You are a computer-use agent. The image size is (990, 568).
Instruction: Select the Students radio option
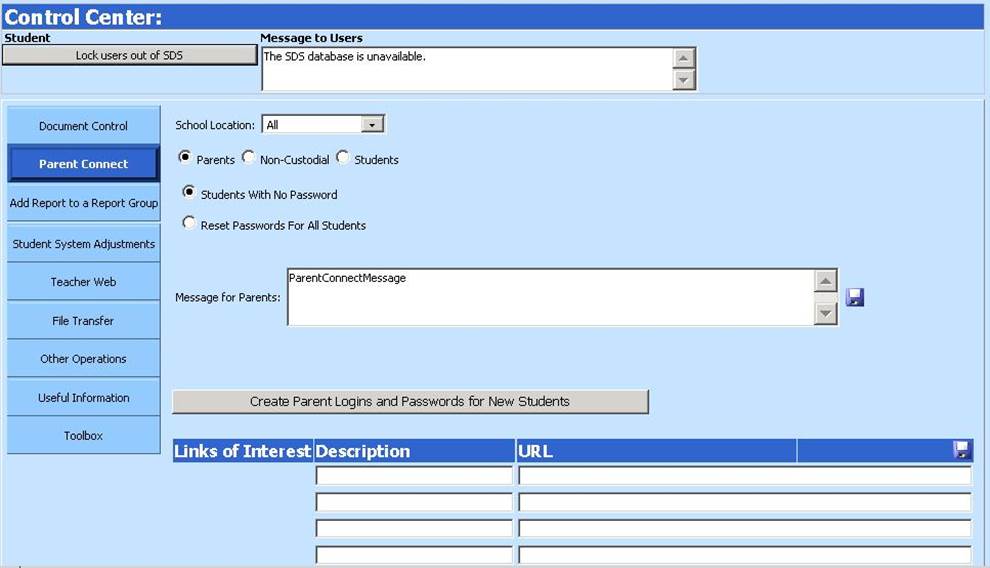point(343,158)
